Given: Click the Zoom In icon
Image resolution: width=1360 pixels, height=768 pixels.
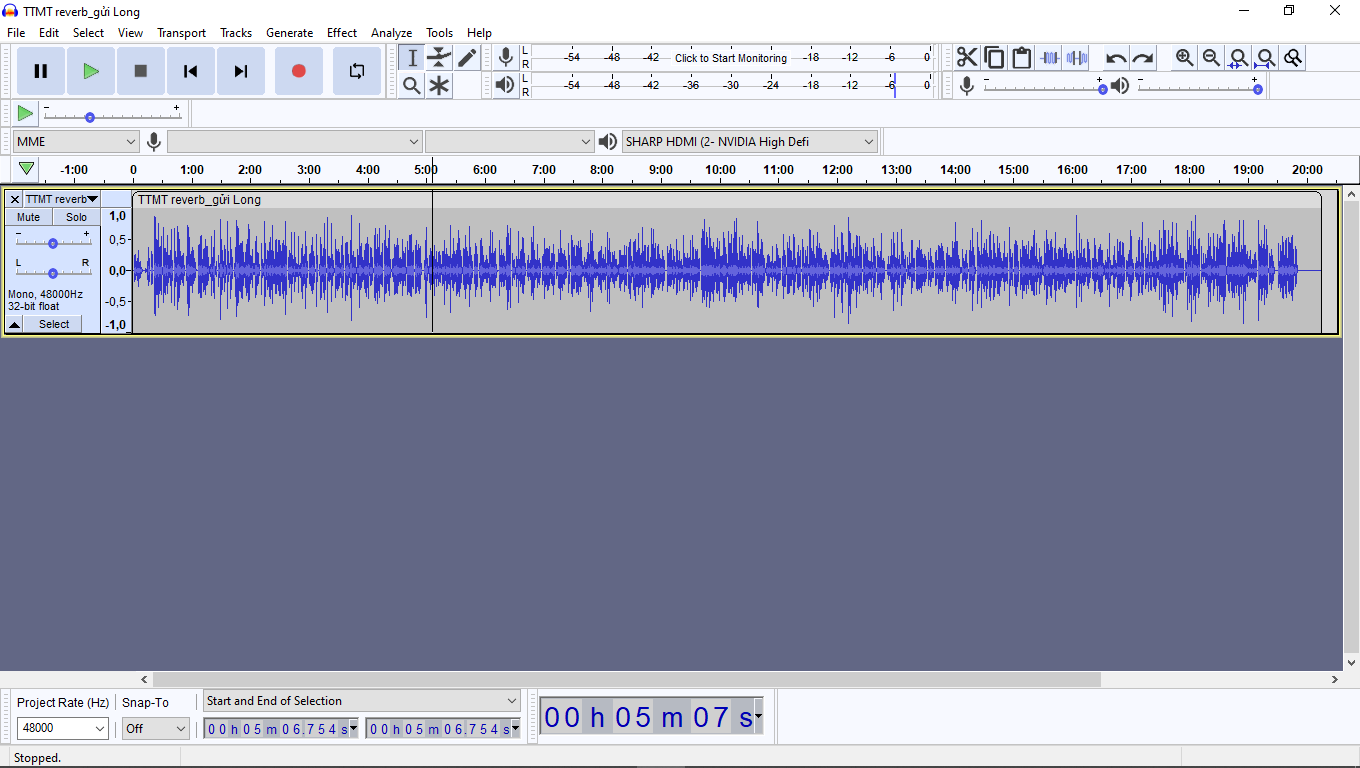Looking at the screenshot, I should pos(1185,58).
